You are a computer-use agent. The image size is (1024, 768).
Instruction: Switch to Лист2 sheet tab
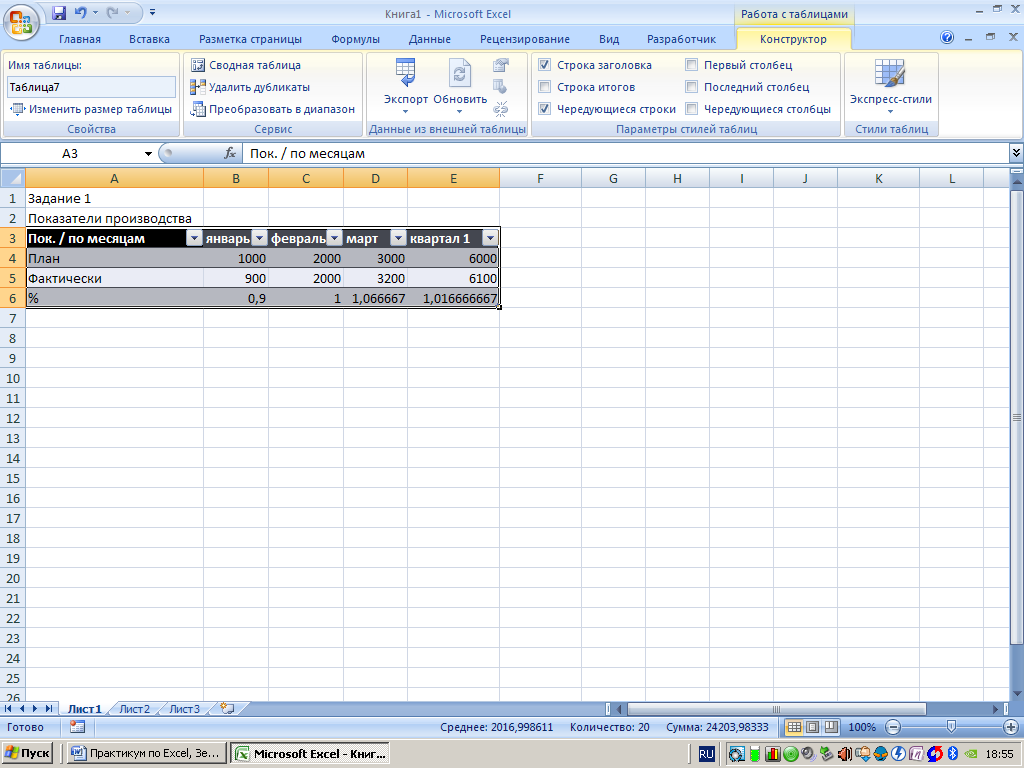[135, 709]
